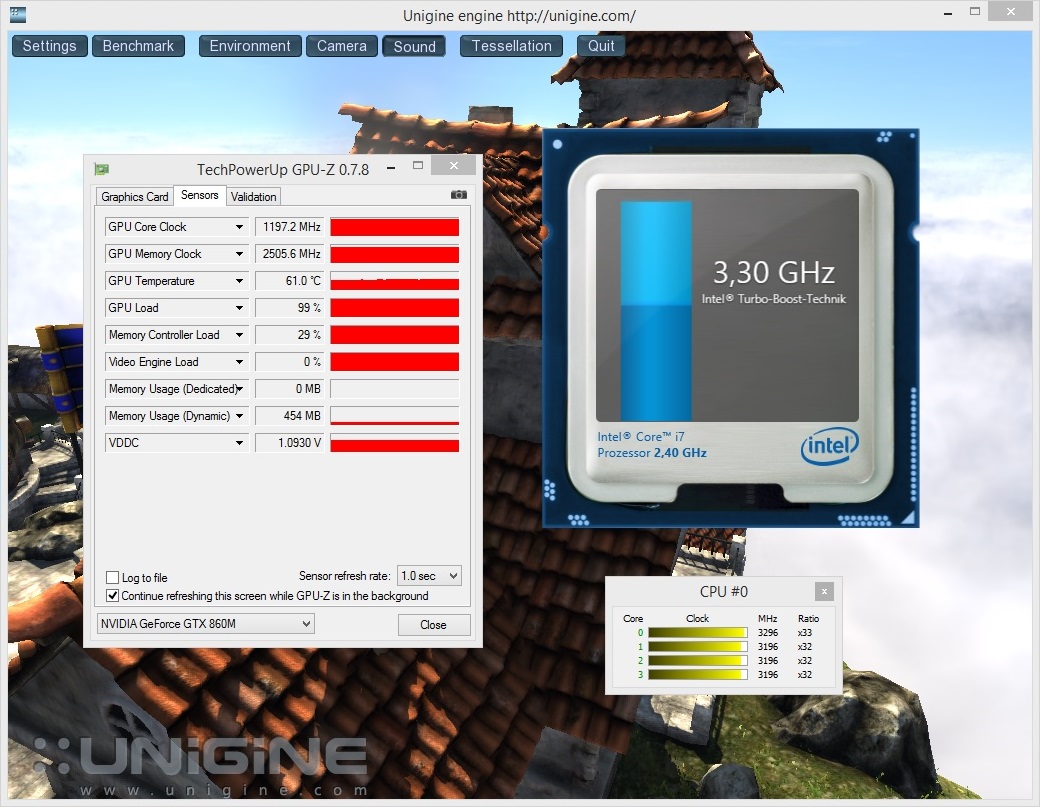Click the x33 ratio value
1040x807 pixels.
point(805,633)
